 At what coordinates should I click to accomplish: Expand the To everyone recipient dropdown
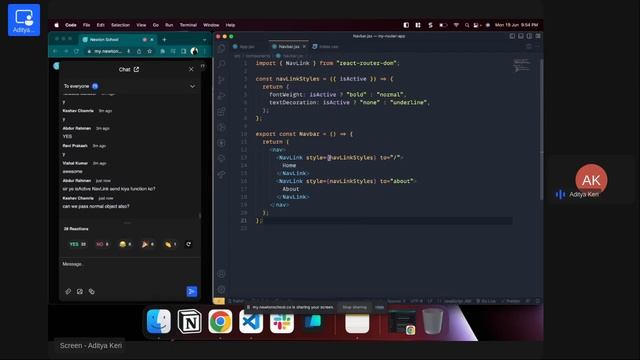pos(192,87)
